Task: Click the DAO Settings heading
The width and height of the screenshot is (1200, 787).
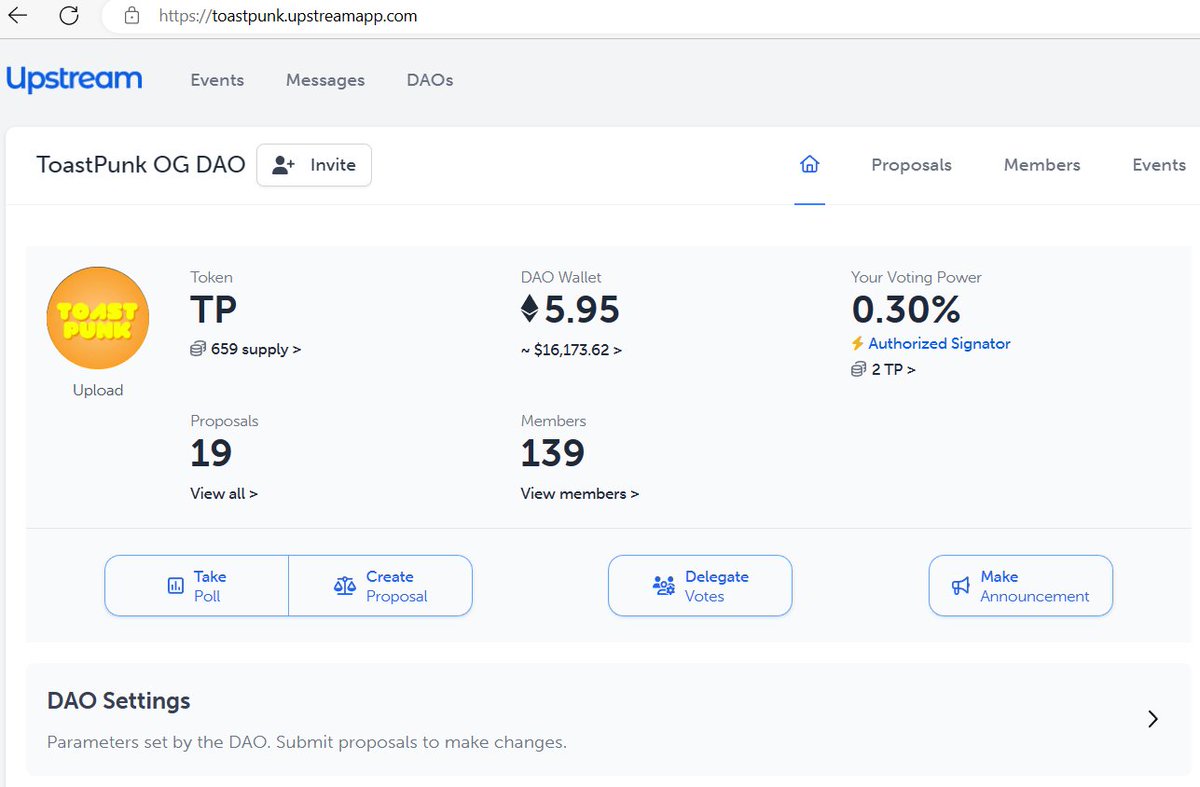Action: (119, 701)
